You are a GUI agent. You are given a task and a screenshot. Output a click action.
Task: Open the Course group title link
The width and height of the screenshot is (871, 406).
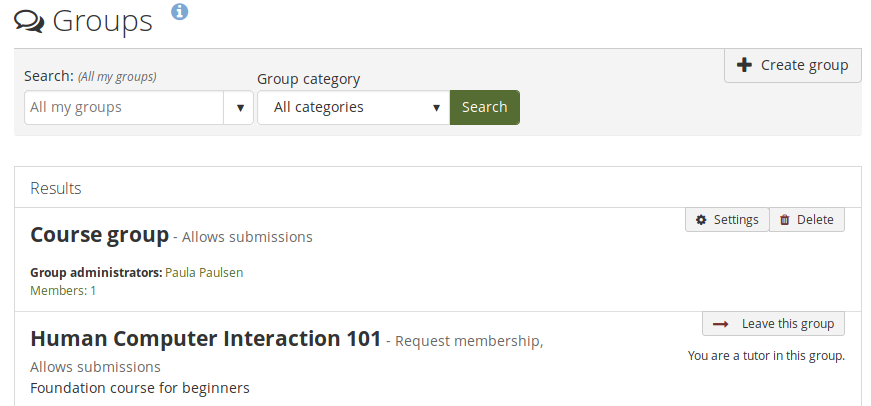tap(99, 235)
